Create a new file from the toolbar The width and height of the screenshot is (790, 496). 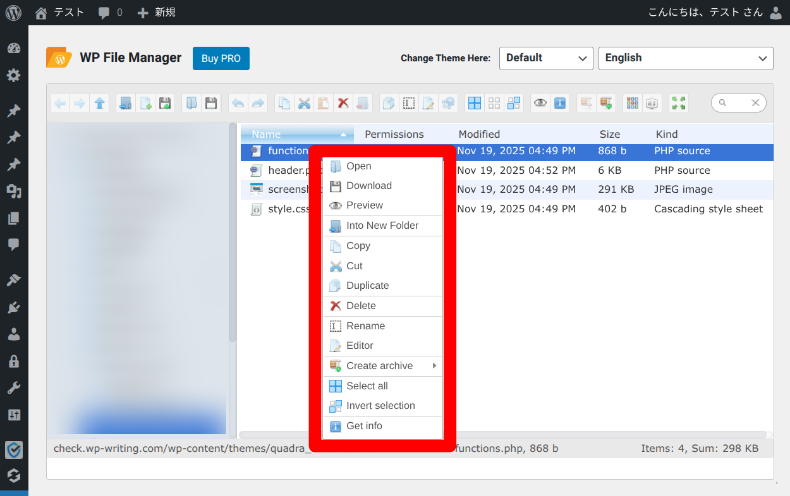[146, 104]
